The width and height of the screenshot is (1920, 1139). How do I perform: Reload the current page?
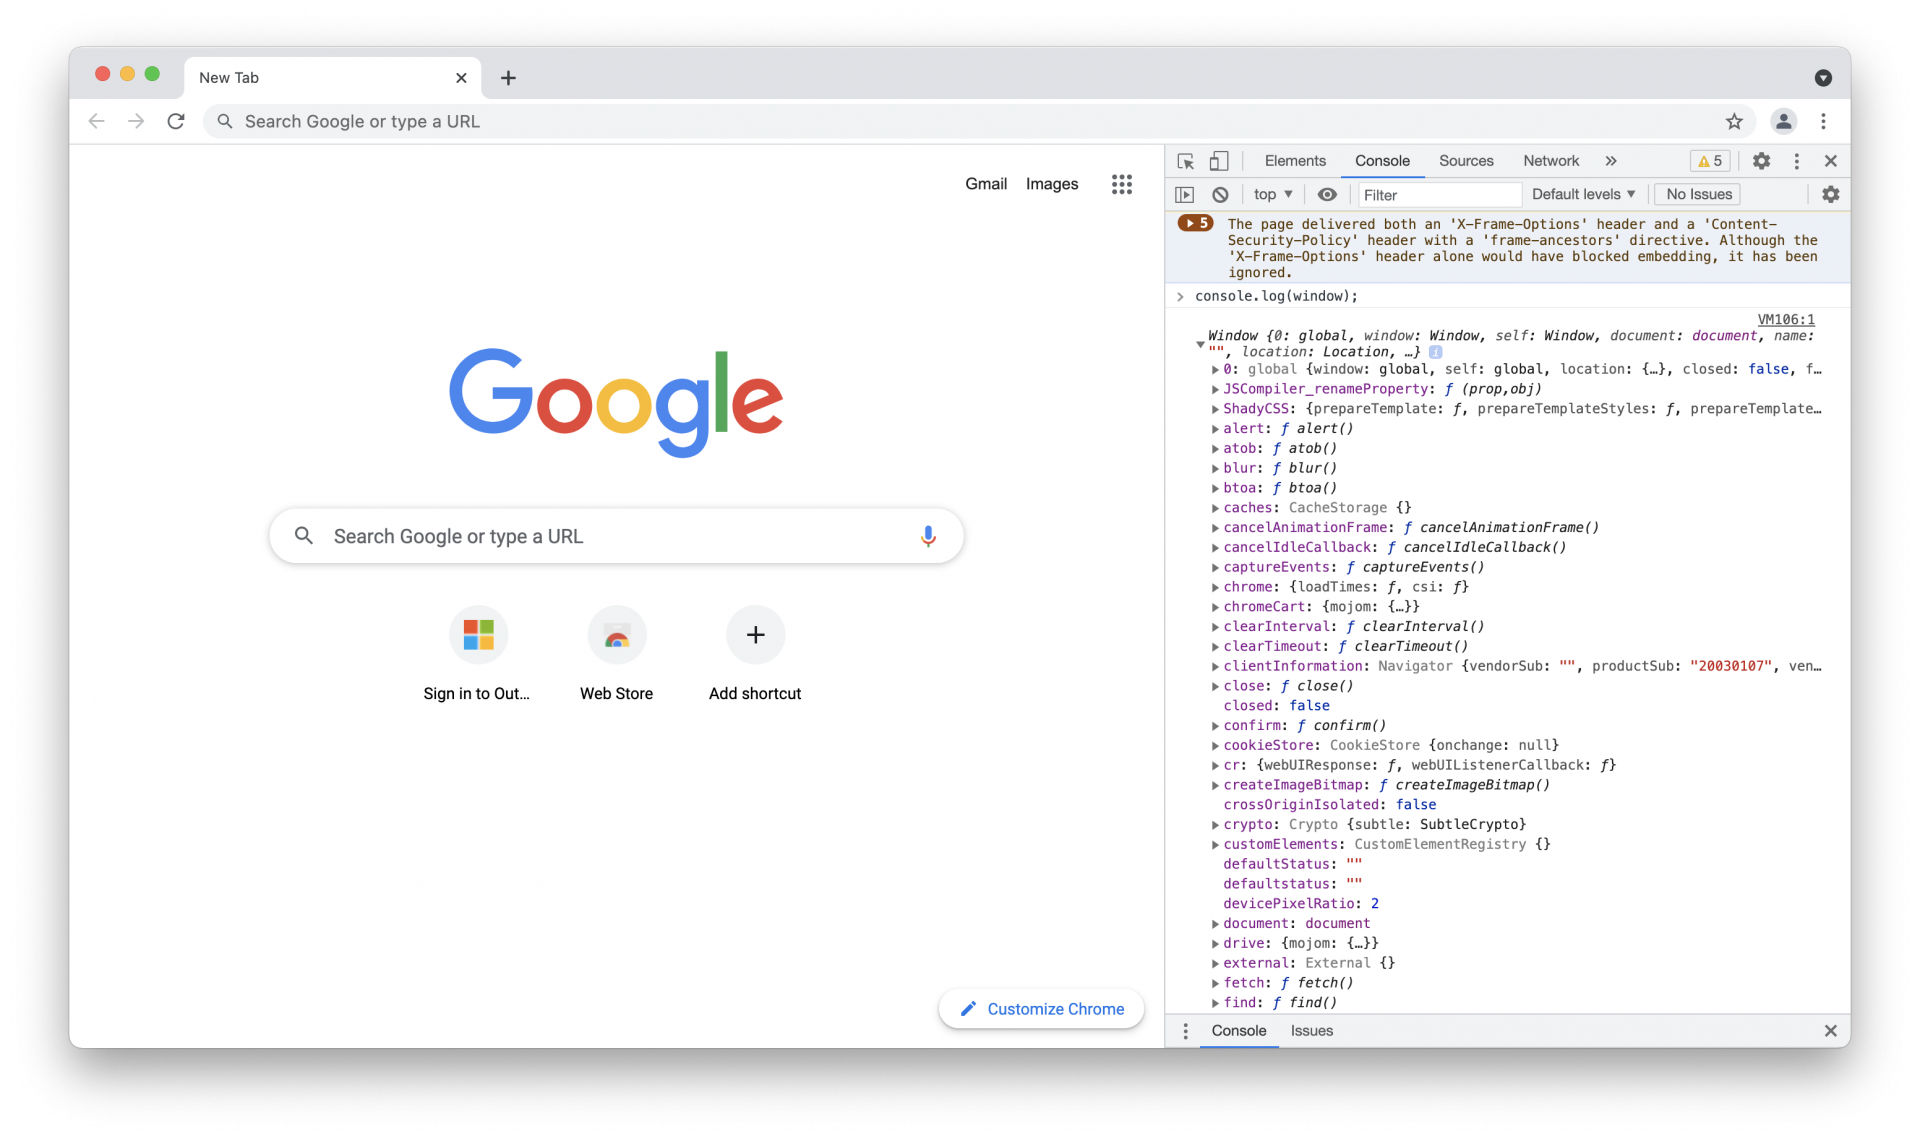point(176,121)
